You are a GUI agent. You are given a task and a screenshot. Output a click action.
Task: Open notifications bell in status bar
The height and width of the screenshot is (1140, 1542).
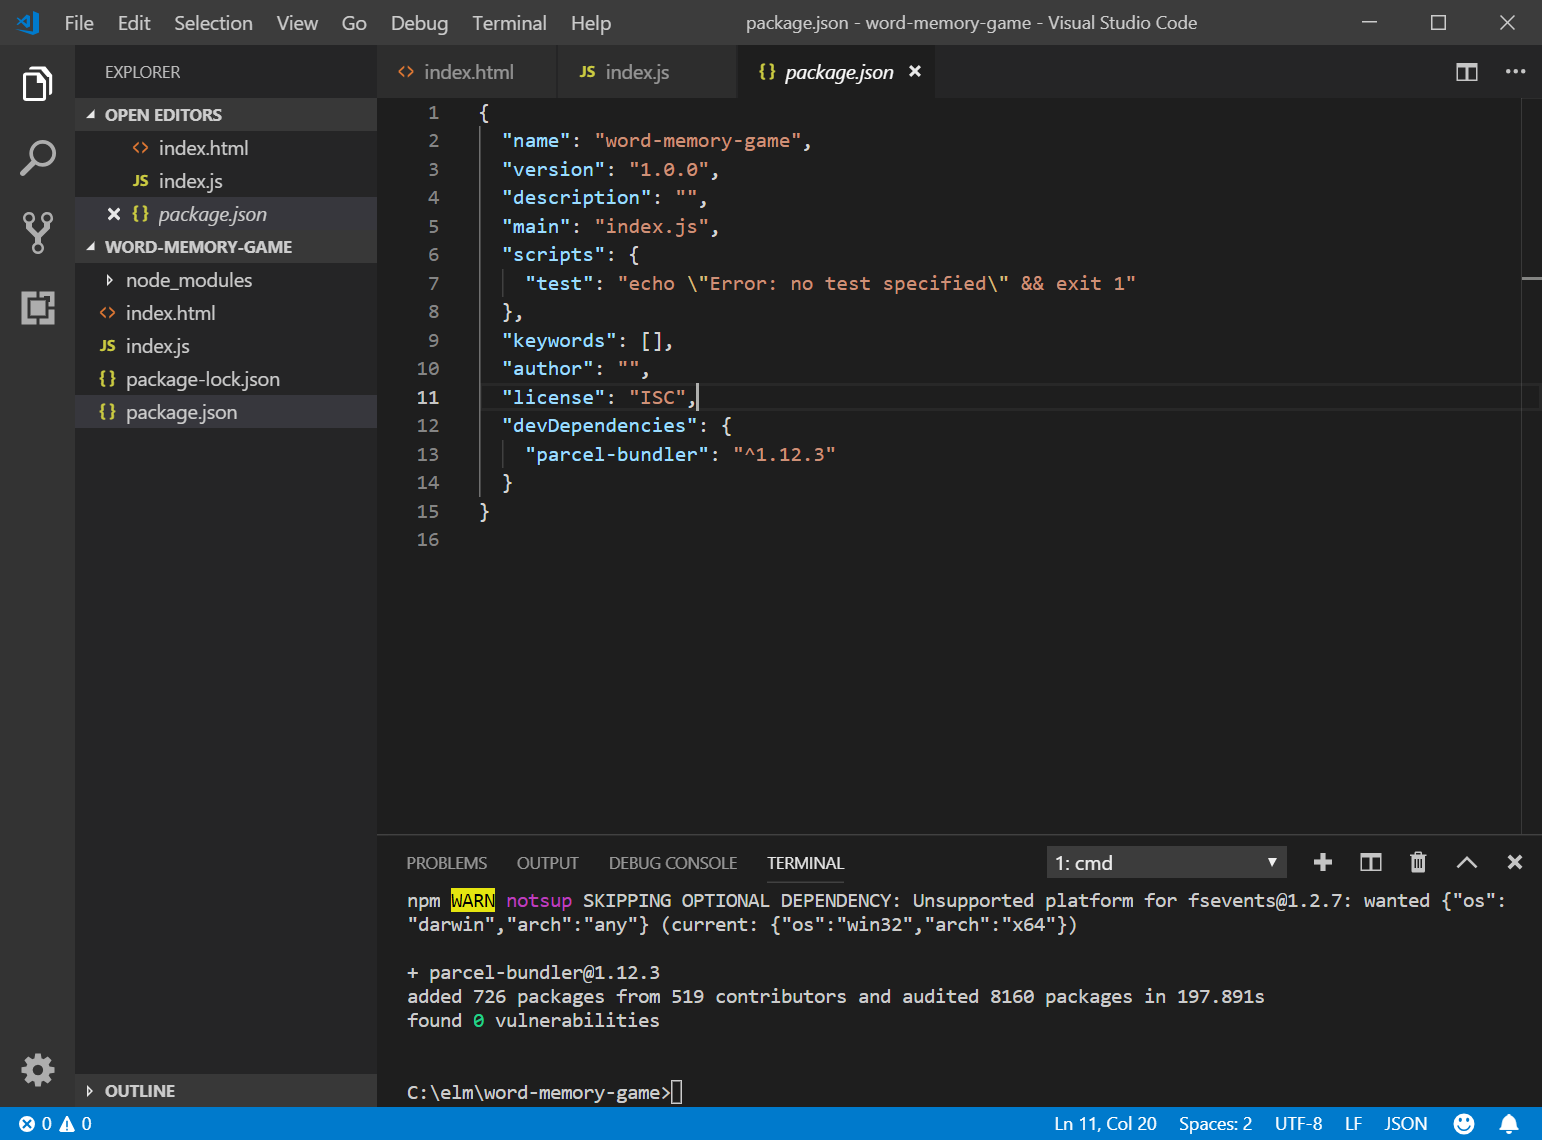click(1509, 1124)
